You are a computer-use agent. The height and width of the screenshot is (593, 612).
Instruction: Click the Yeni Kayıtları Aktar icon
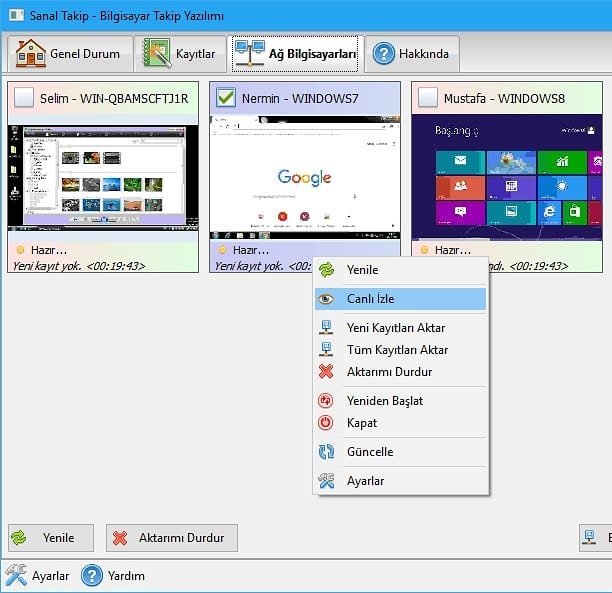coord(326,328)
